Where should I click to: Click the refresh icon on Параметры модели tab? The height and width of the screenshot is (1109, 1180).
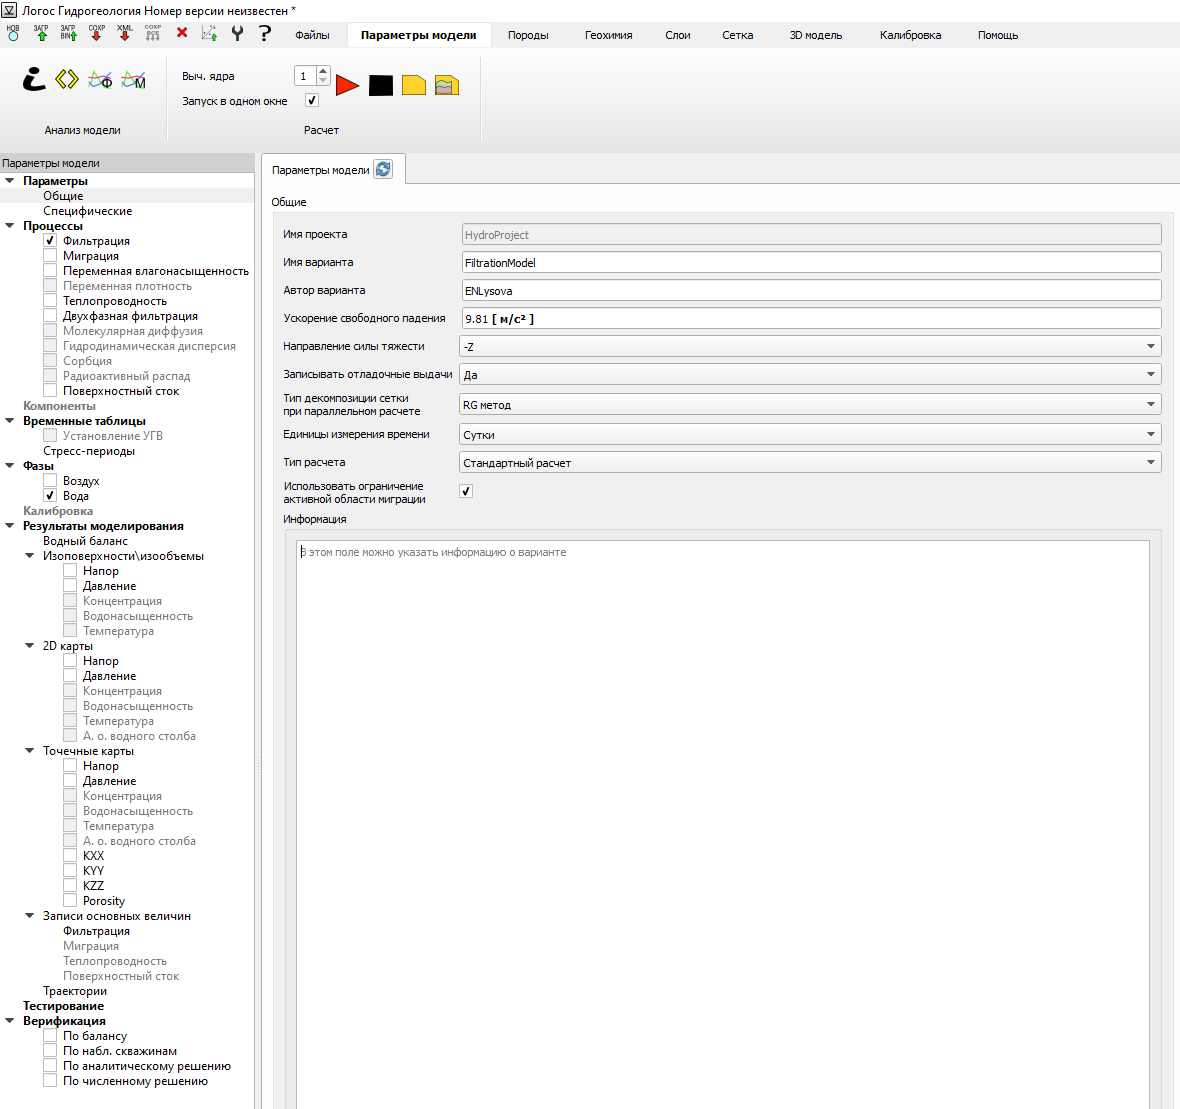[383, 170]
